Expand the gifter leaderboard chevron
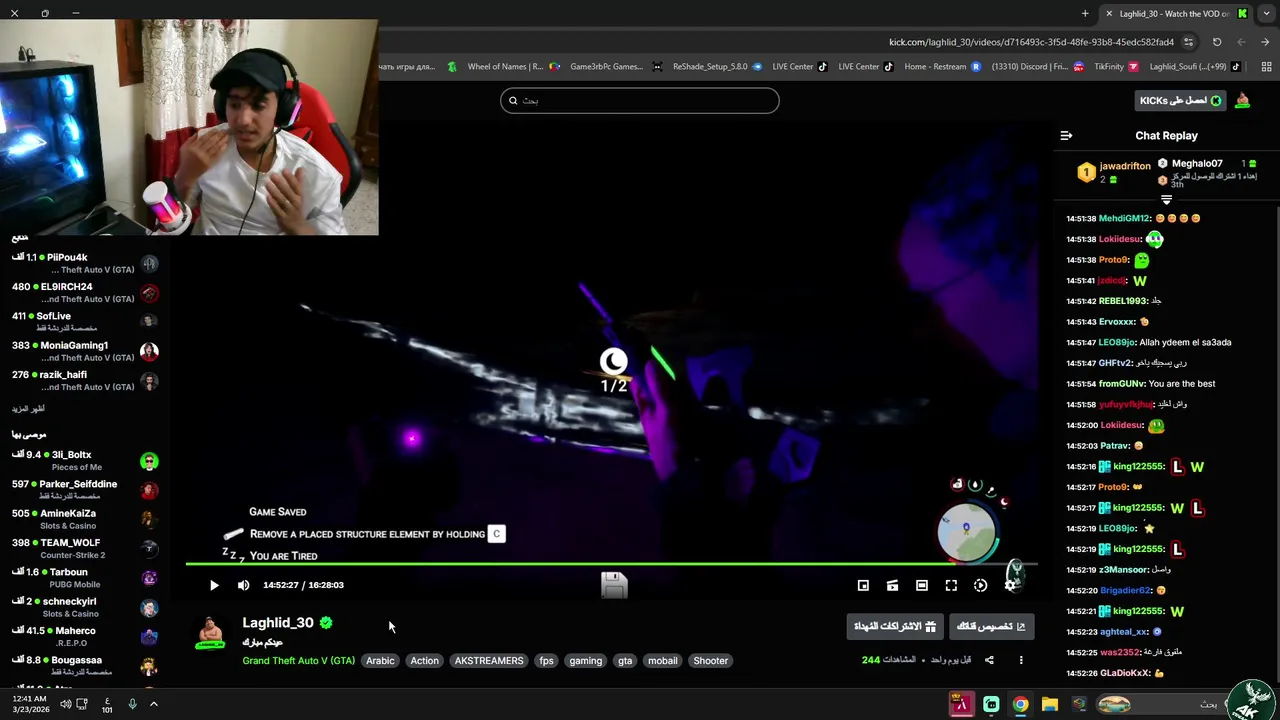Viewport: 1280px width, 720px height. (1166, 200)
